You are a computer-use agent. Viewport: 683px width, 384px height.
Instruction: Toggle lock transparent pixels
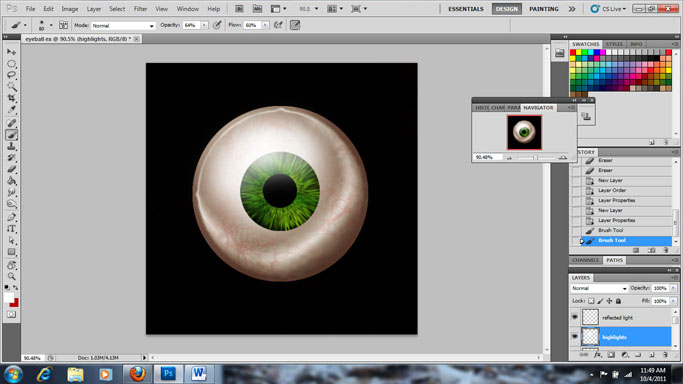click(591, 301)
